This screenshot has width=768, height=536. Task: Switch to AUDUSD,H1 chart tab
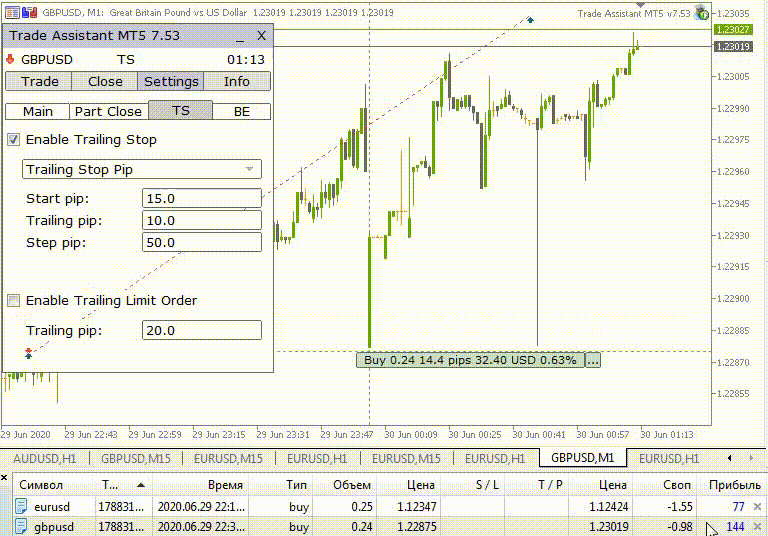45,459
